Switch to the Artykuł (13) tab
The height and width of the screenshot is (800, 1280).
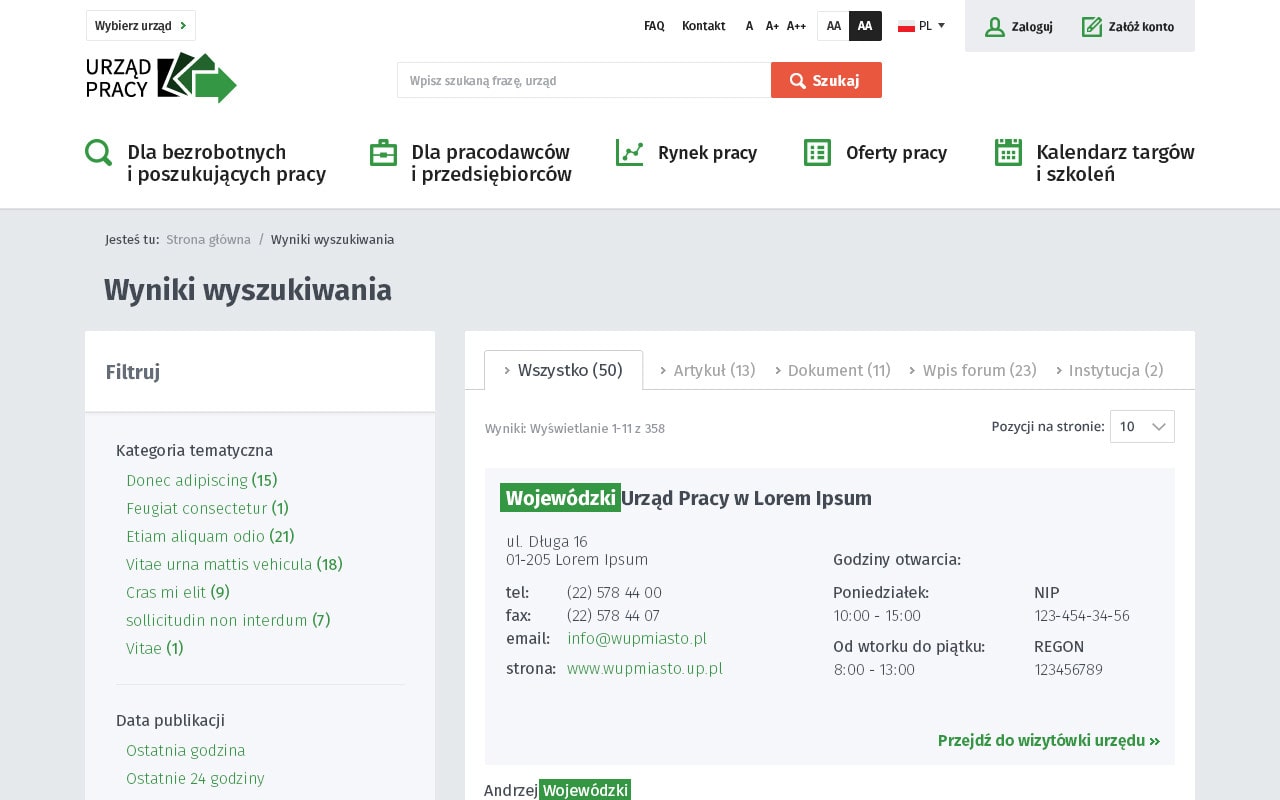tap(707, 371)
